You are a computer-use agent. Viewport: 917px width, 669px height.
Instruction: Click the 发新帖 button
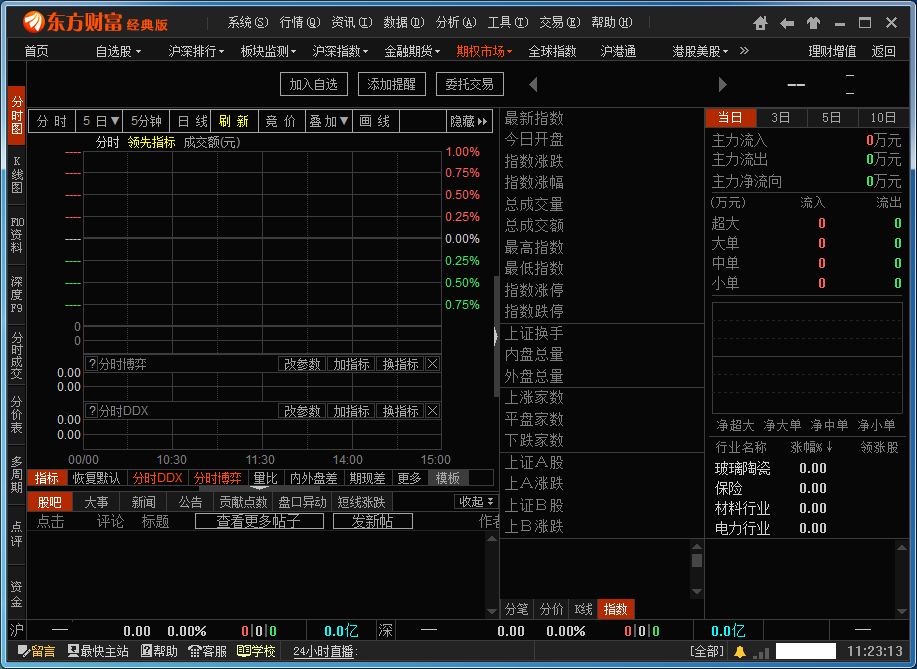tap(372, 521)
